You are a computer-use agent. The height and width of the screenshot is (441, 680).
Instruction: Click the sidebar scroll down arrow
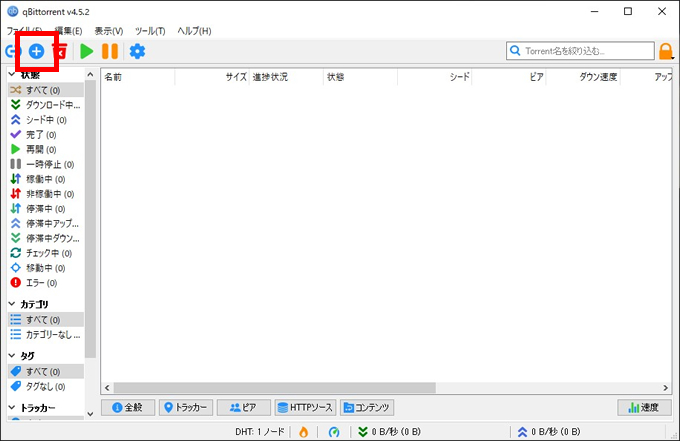(x=90, y=414)
